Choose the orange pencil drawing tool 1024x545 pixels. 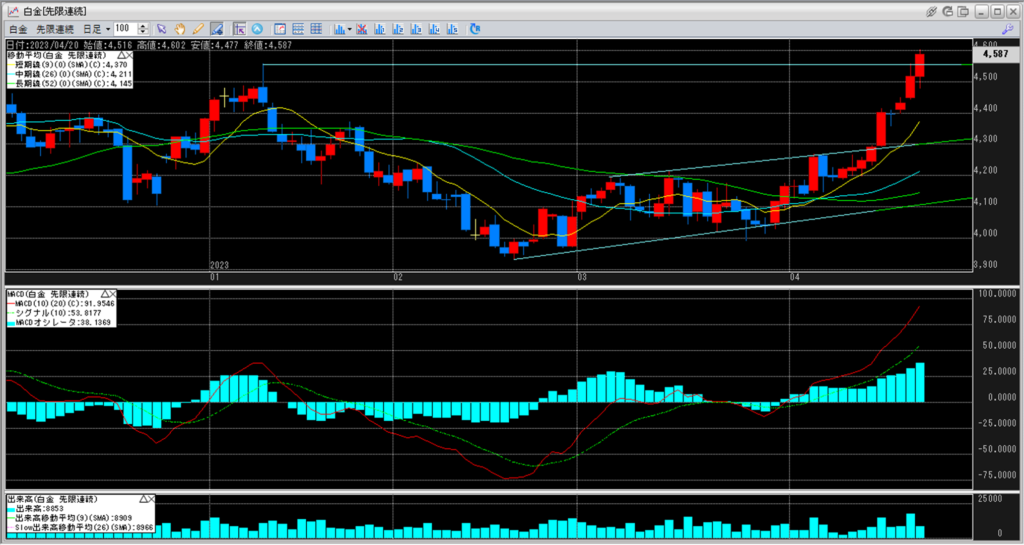click(197, 29)
